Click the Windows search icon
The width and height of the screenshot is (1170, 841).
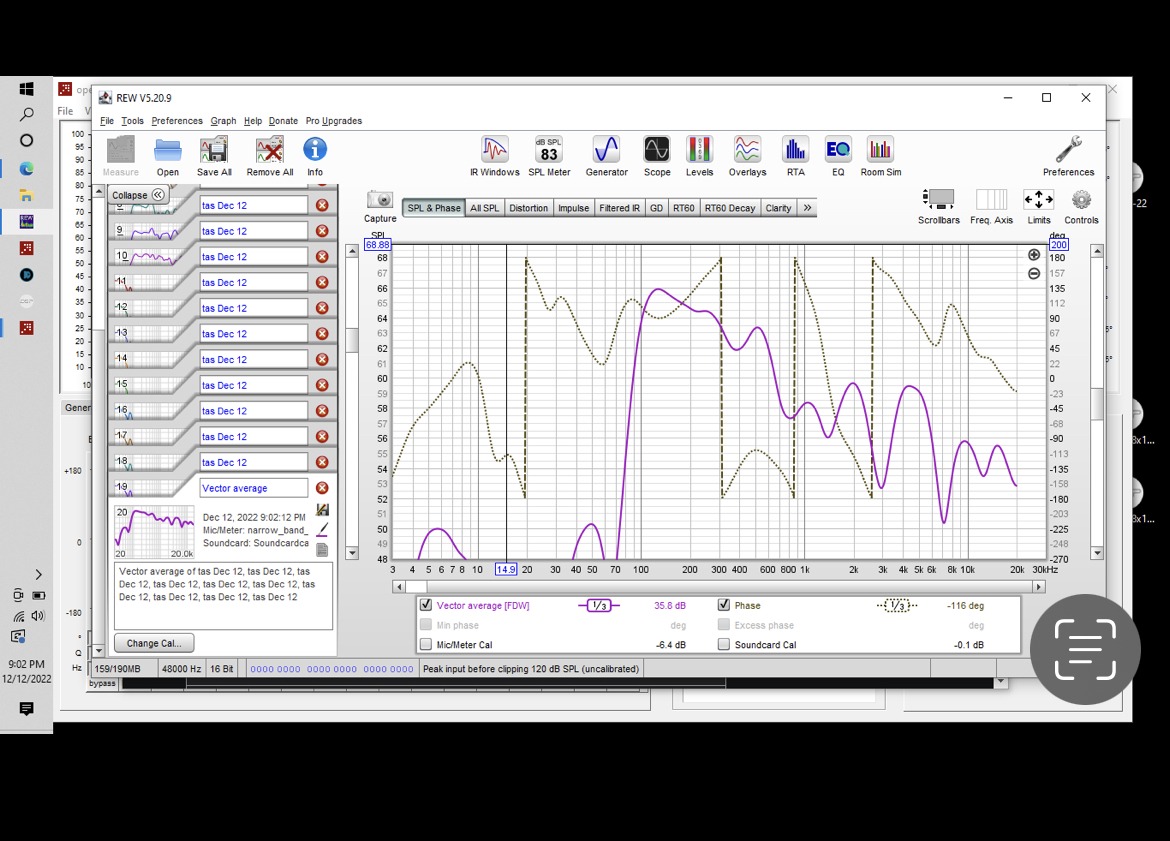point(26,114)
